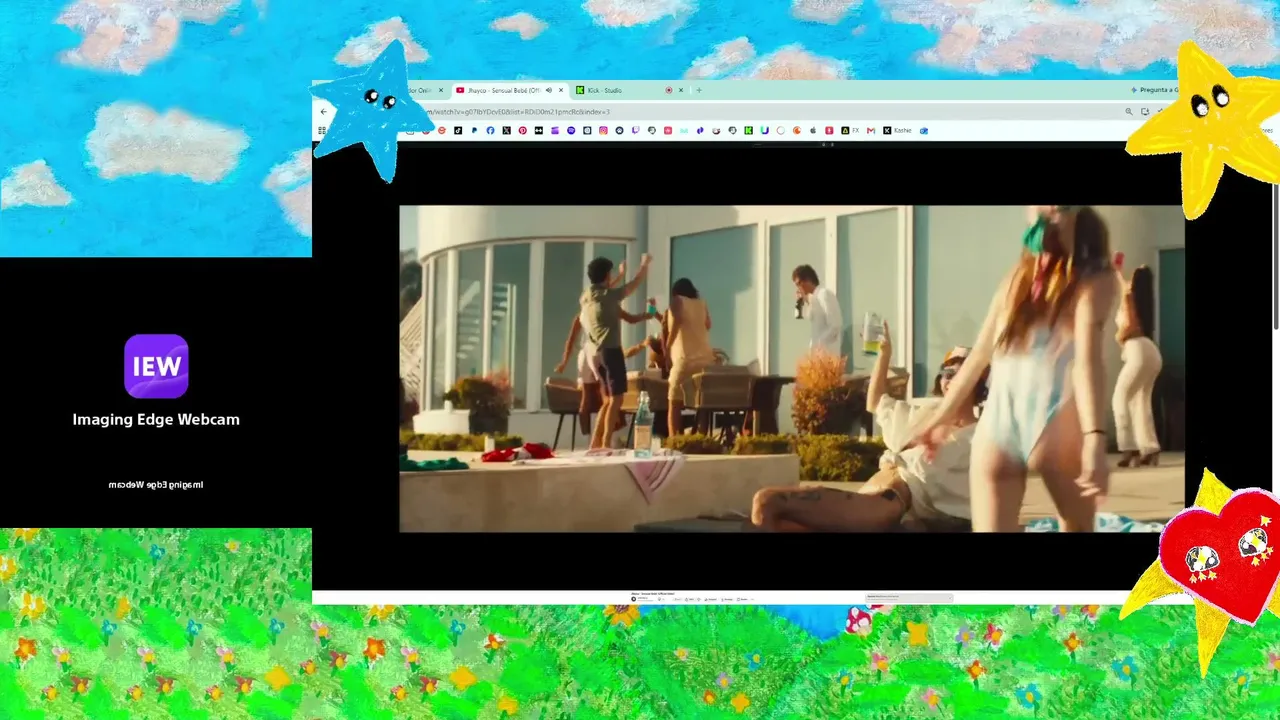
Task: Open the Instagram bookmark
Action: pyautogui.click(x=603, y=130)
